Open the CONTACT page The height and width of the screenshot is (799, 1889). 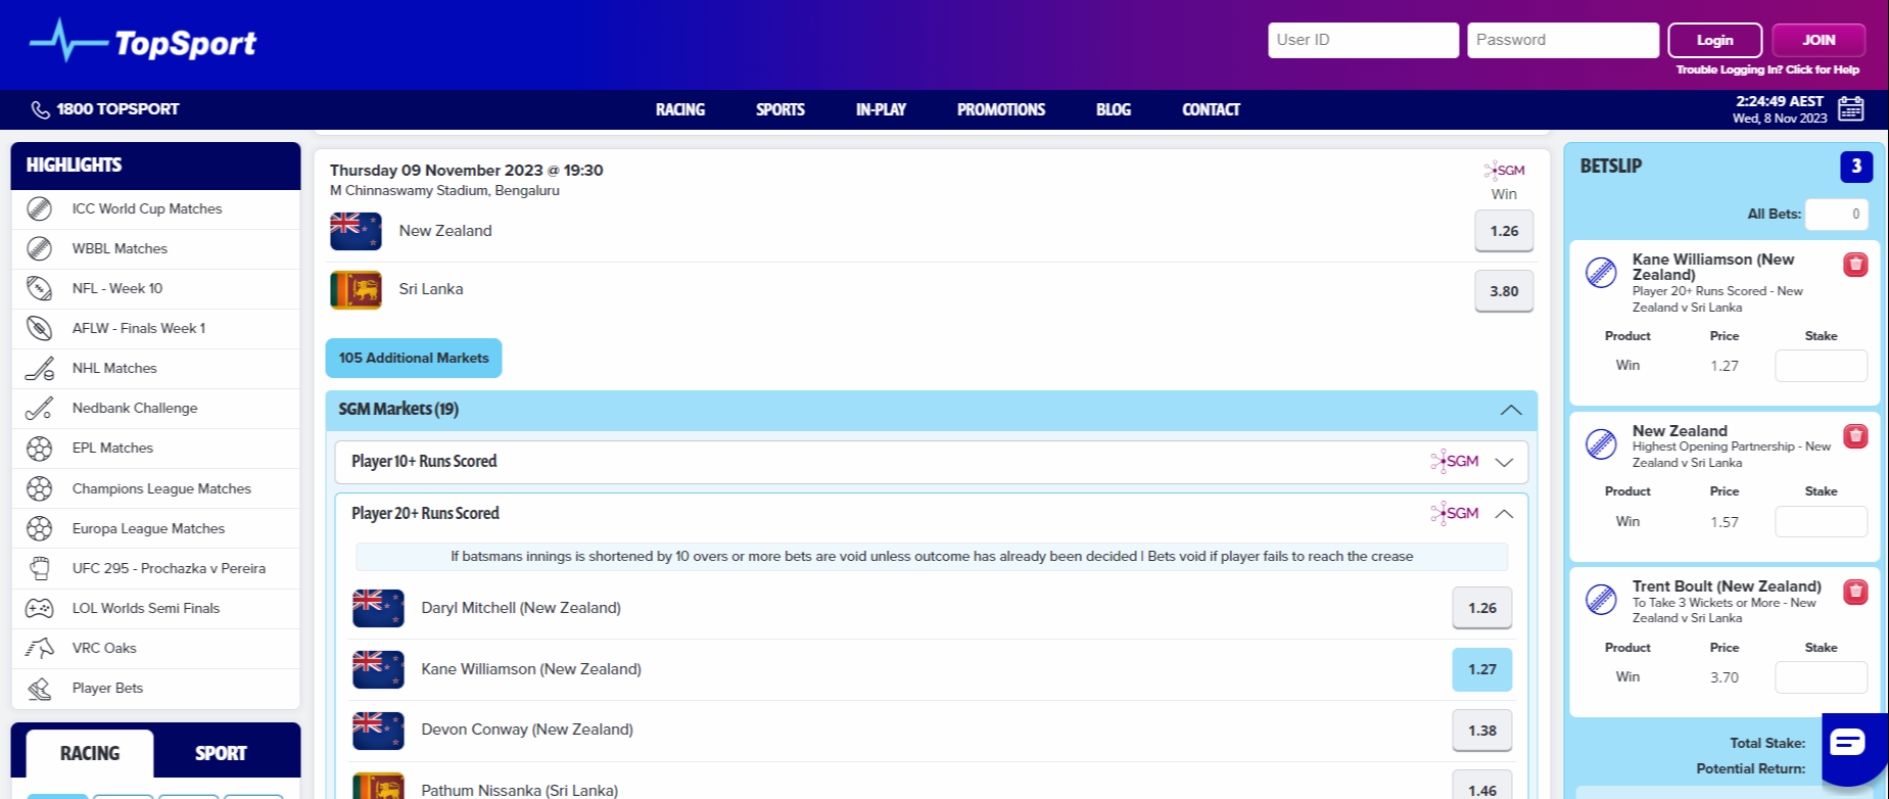(1211, 110)
